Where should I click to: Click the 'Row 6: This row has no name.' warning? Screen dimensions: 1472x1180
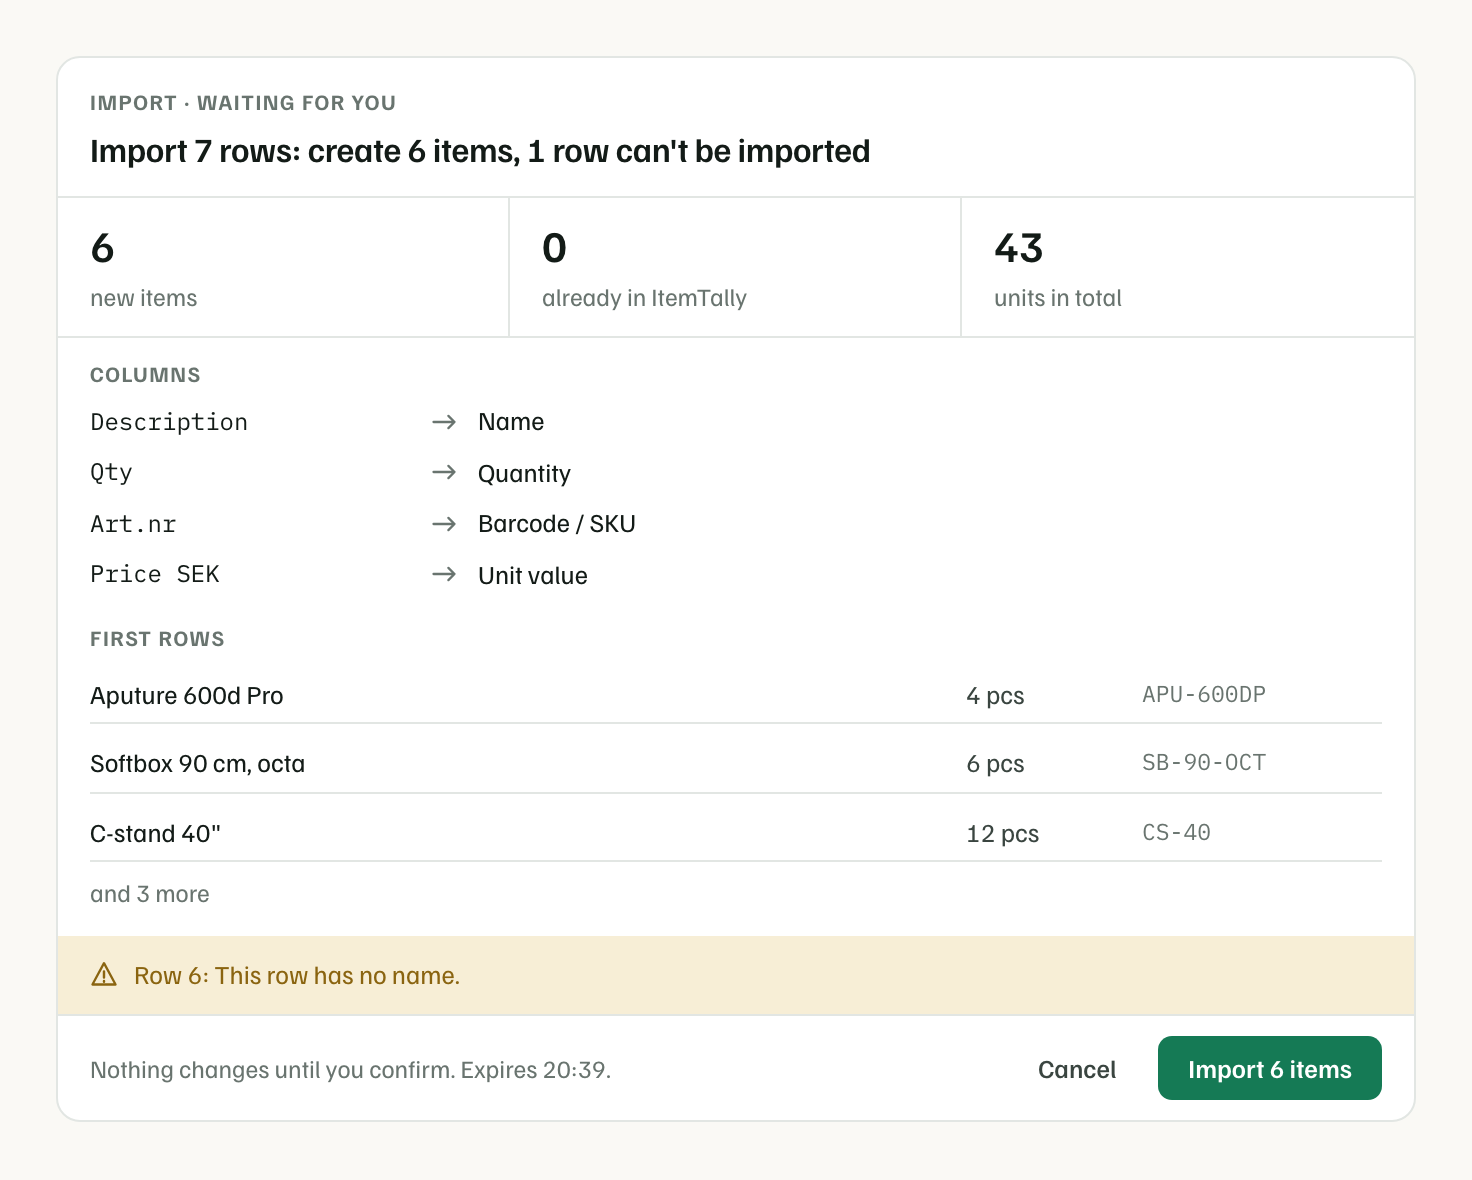(x=297, y=975)
